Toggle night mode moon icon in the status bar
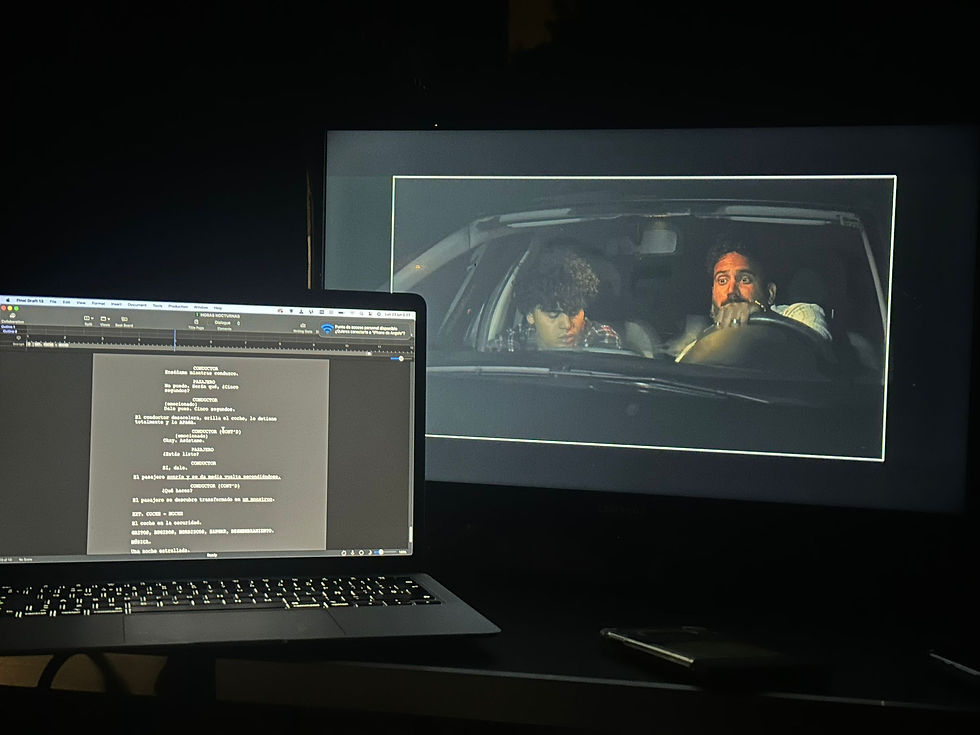Image resolution: width=980 pixels, height=735 pixels. point(369,552)
